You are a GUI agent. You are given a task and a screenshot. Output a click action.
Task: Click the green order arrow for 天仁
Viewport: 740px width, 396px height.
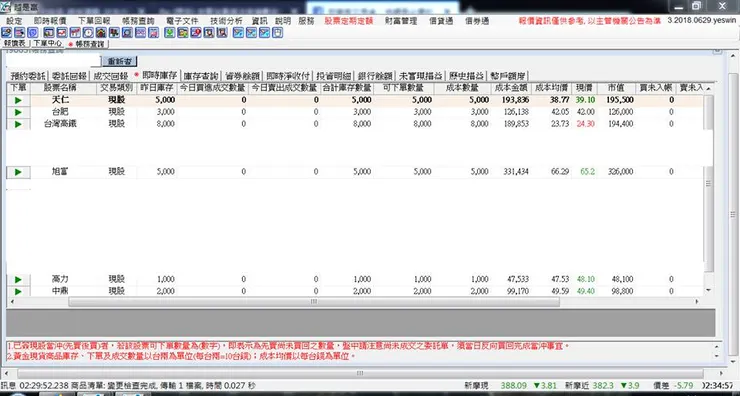pyautogui.click(x=18, y=100)
